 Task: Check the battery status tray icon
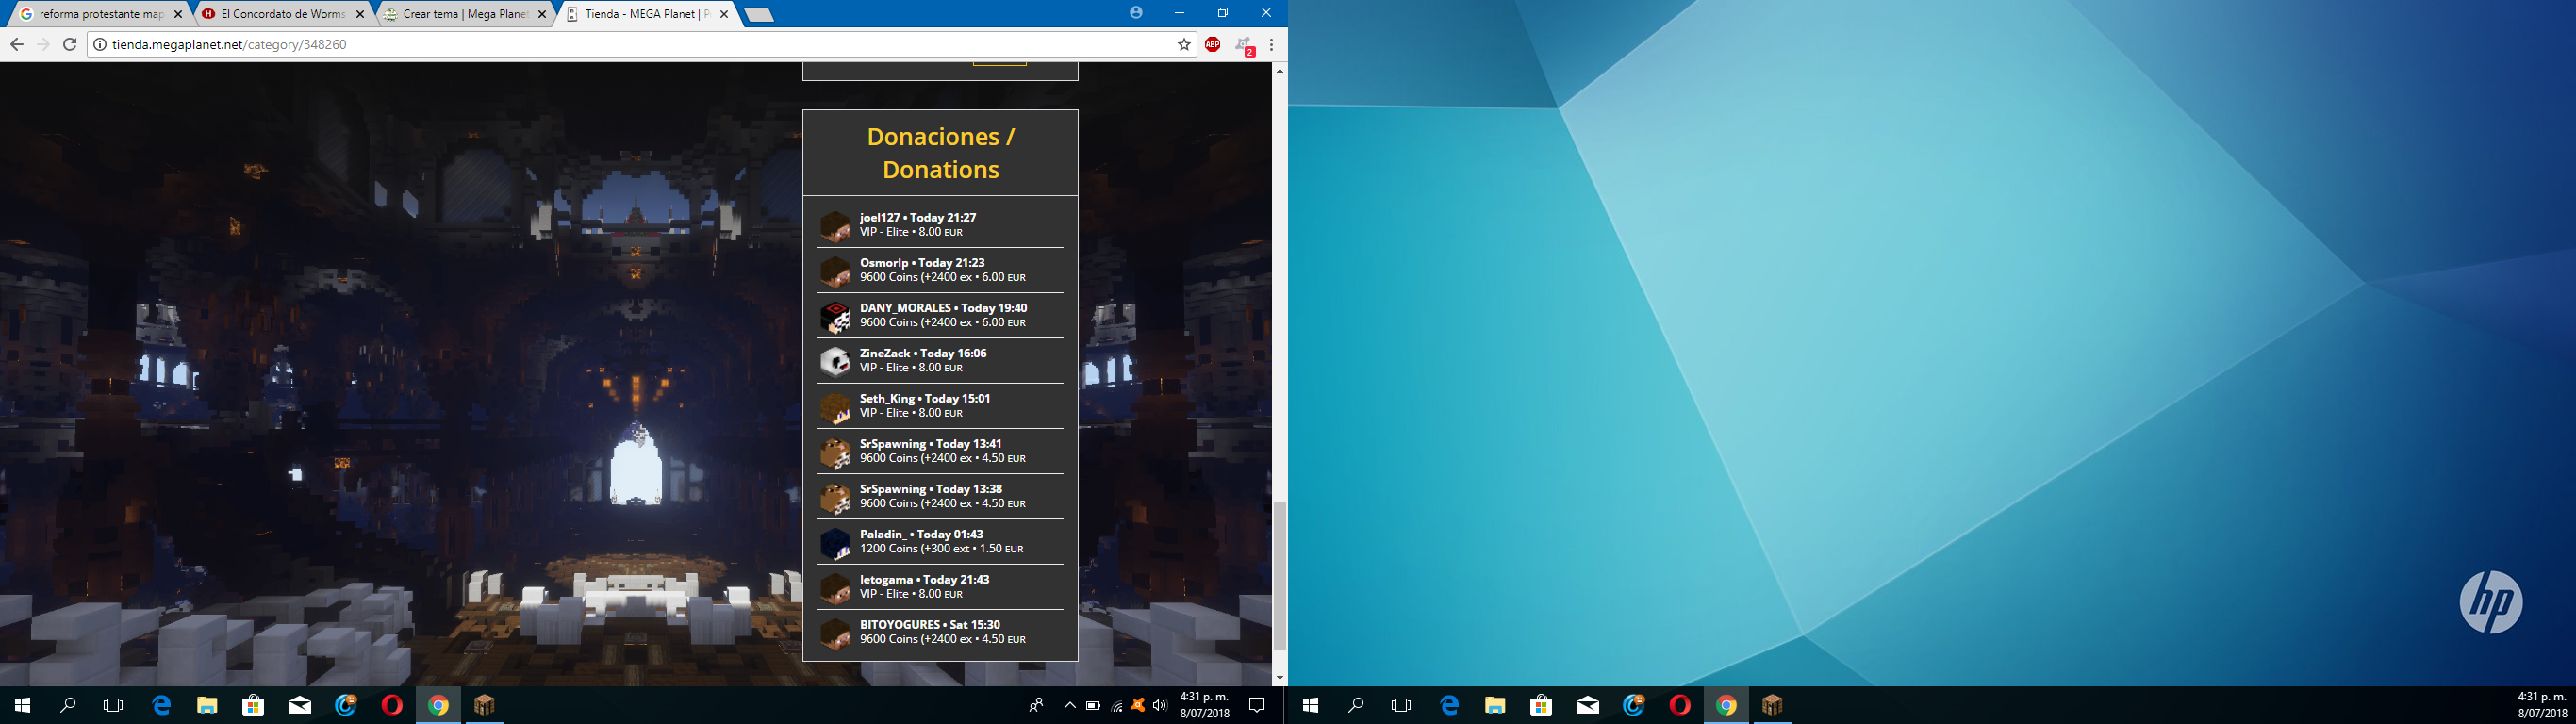[x=1093, y=705]
